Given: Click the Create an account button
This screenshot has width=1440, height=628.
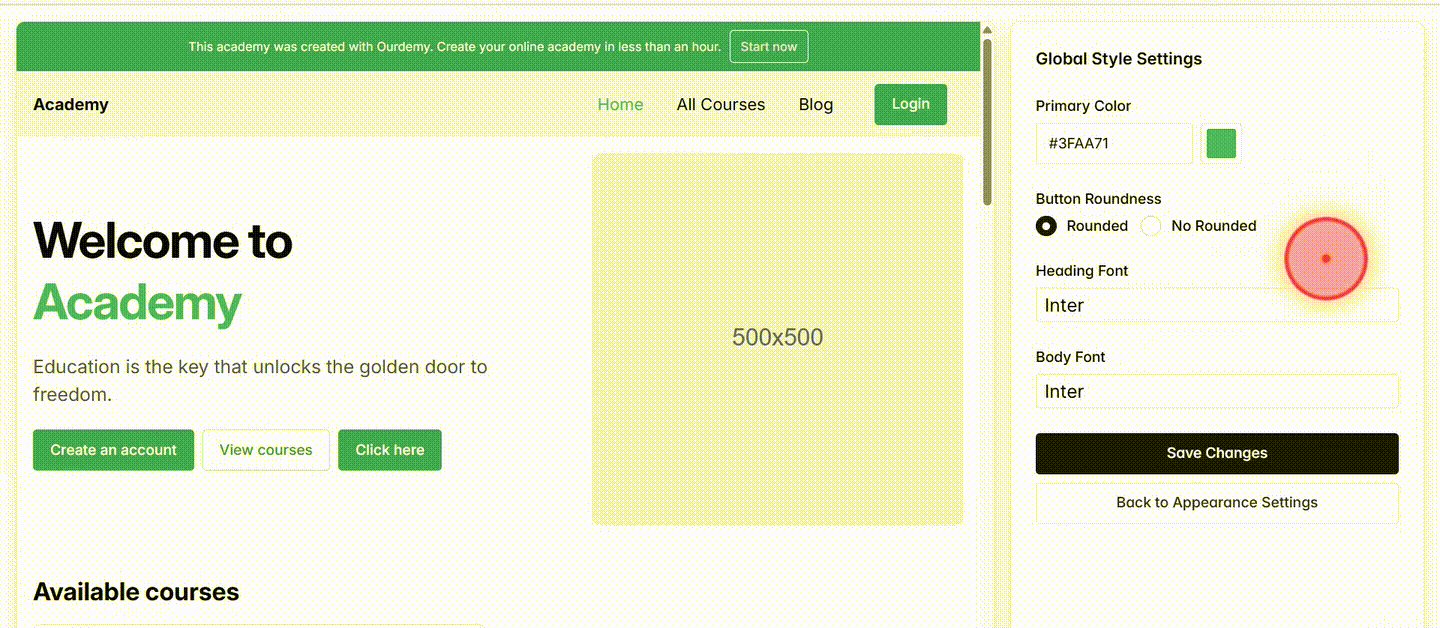Looking at the screenshot, I should pyautogui.click(x=113, y=450).
